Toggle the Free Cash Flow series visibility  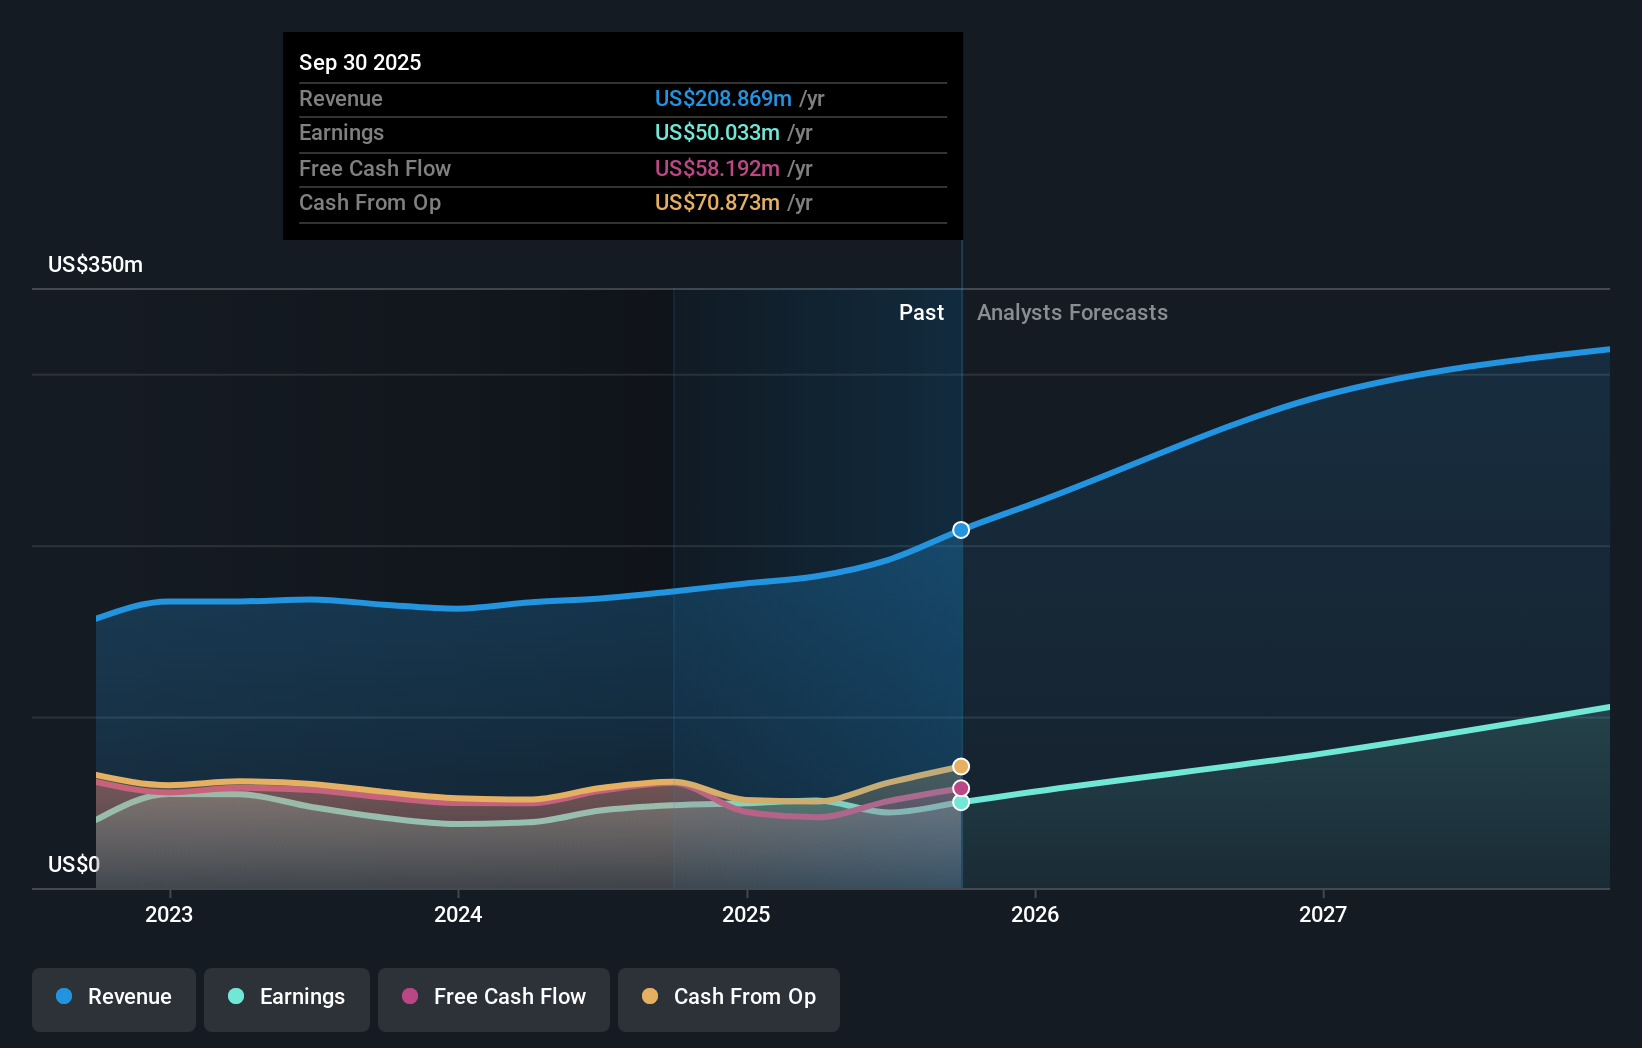point(493,997)
